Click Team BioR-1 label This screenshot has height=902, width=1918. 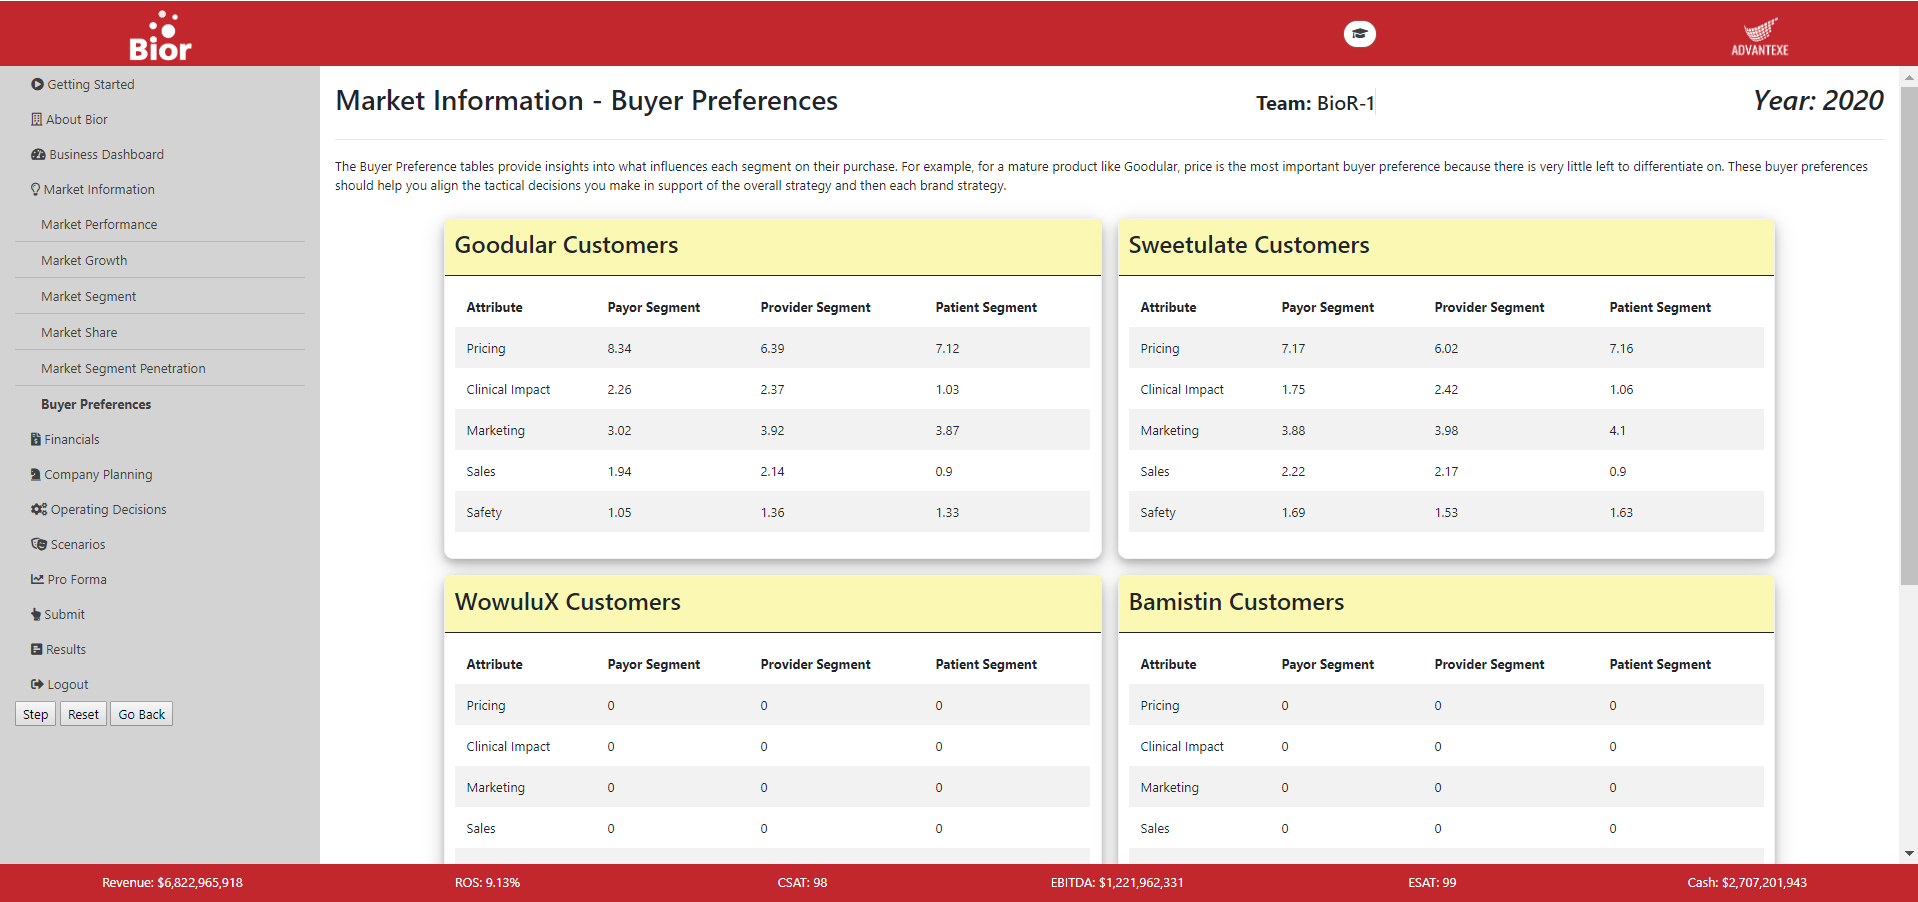(x=1315, y=103)
